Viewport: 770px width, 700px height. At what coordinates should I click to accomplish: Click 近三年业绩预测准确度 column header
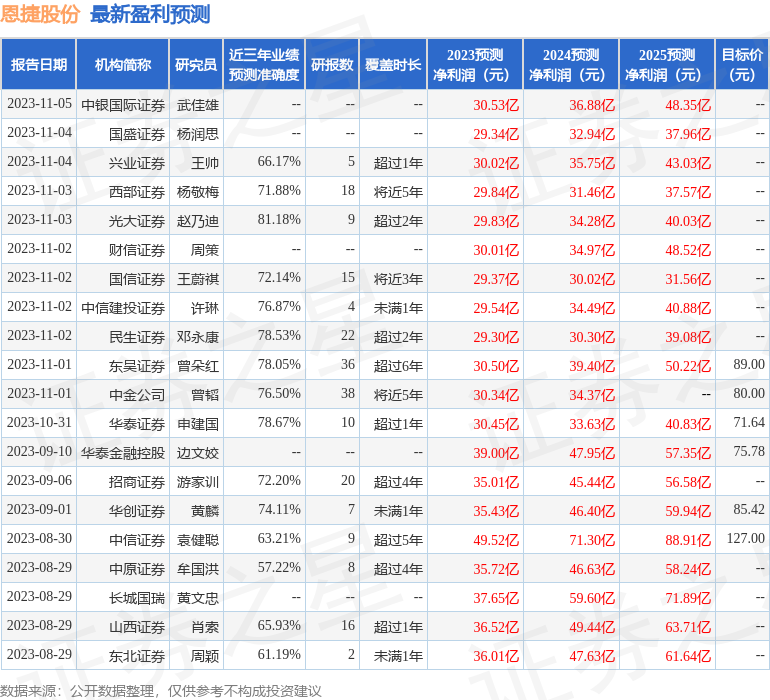pos(264,64)
